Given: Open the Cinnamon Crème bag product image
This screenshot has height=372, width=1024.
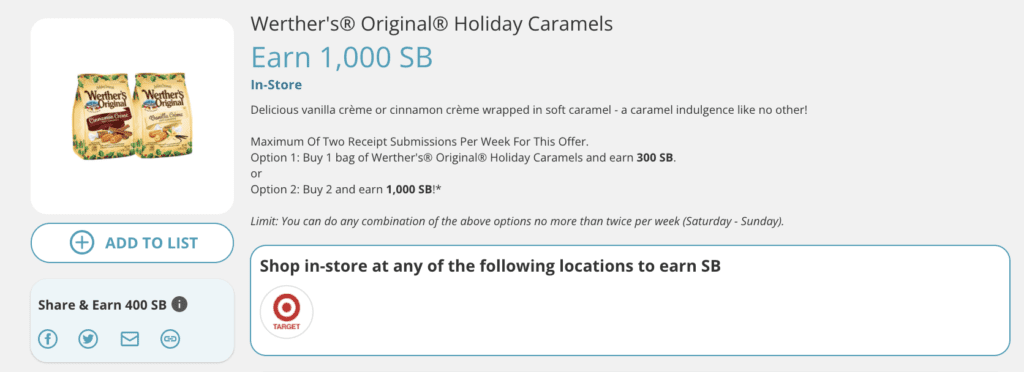Looking at the screenshot, I should pos(104,116).
